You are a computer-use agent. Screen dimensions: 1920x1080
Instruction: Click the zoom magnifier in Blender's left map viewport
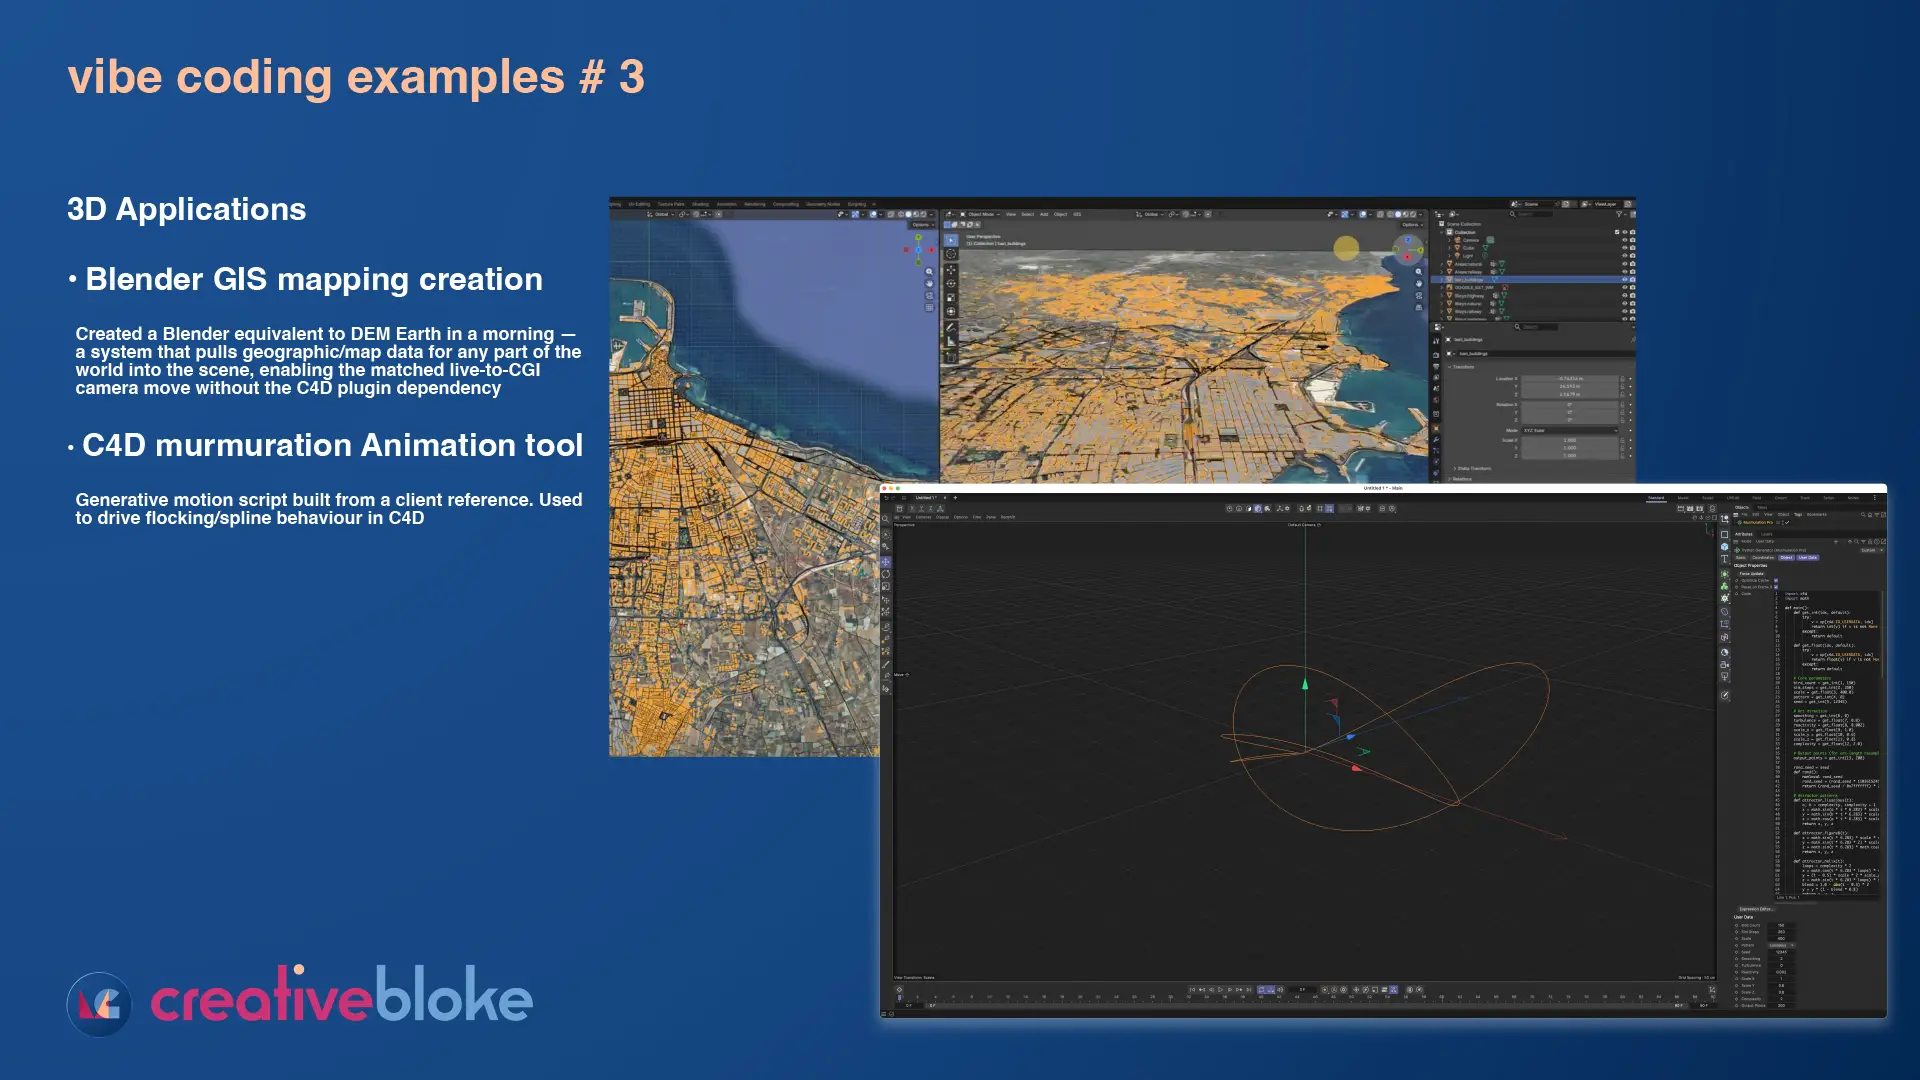pos(929,272)
